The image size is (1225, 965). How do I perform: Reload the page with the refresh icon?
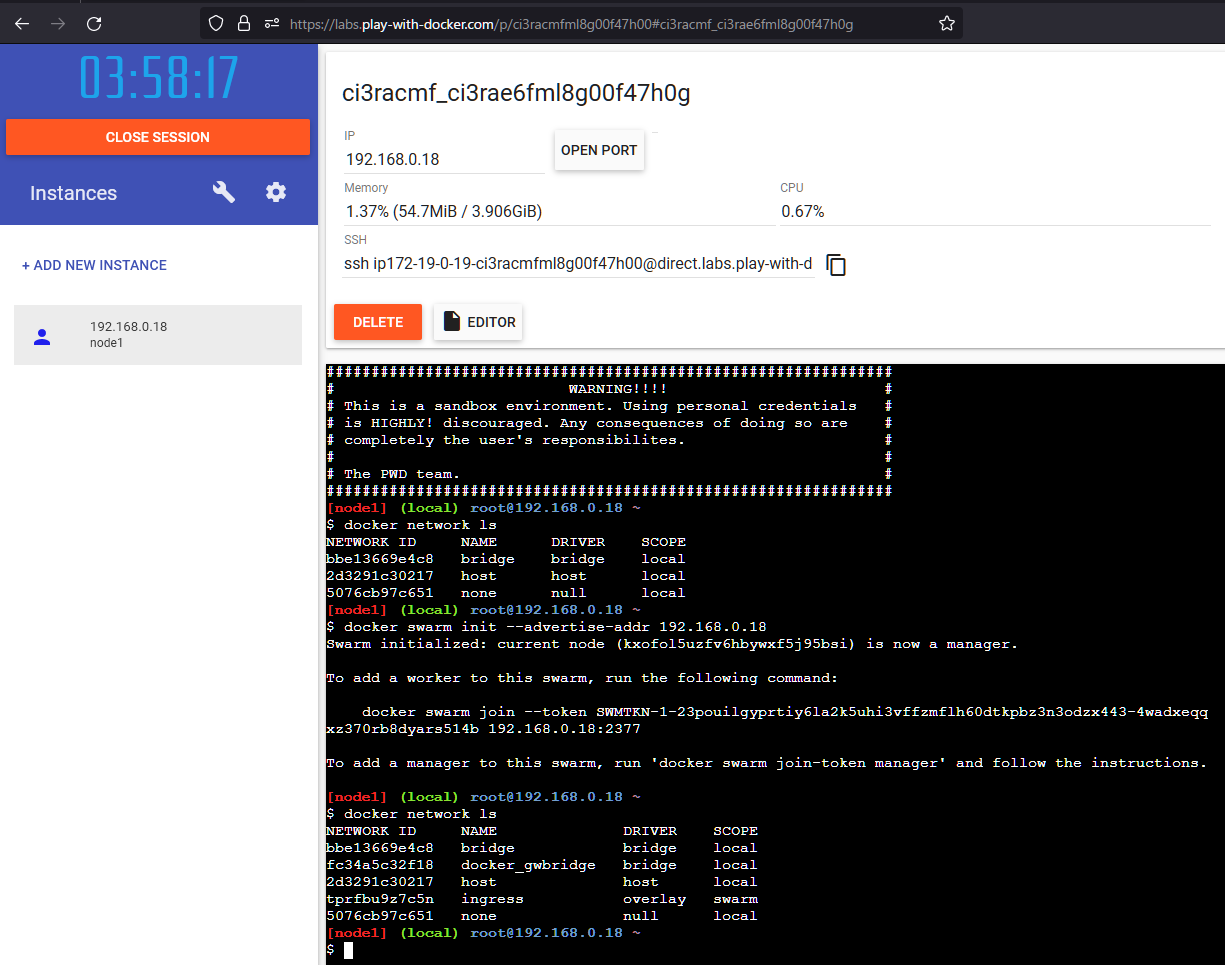point(94,23)
